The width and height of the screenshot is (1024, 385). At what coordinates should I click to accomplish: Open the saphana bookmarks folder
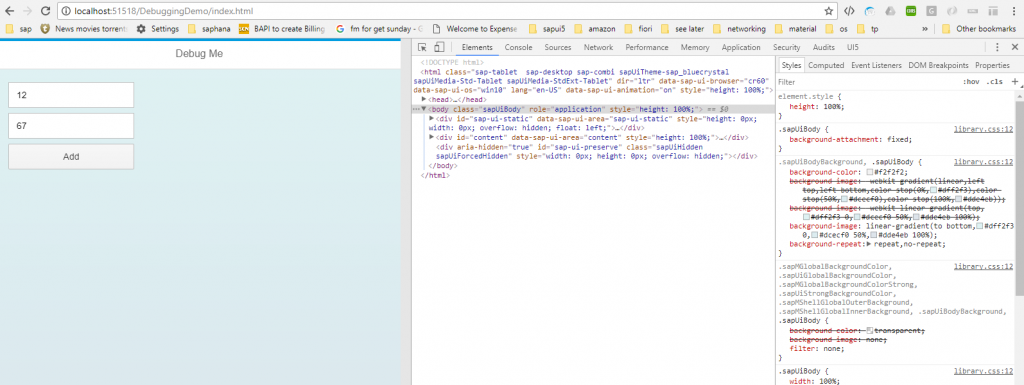click(209, 29)
